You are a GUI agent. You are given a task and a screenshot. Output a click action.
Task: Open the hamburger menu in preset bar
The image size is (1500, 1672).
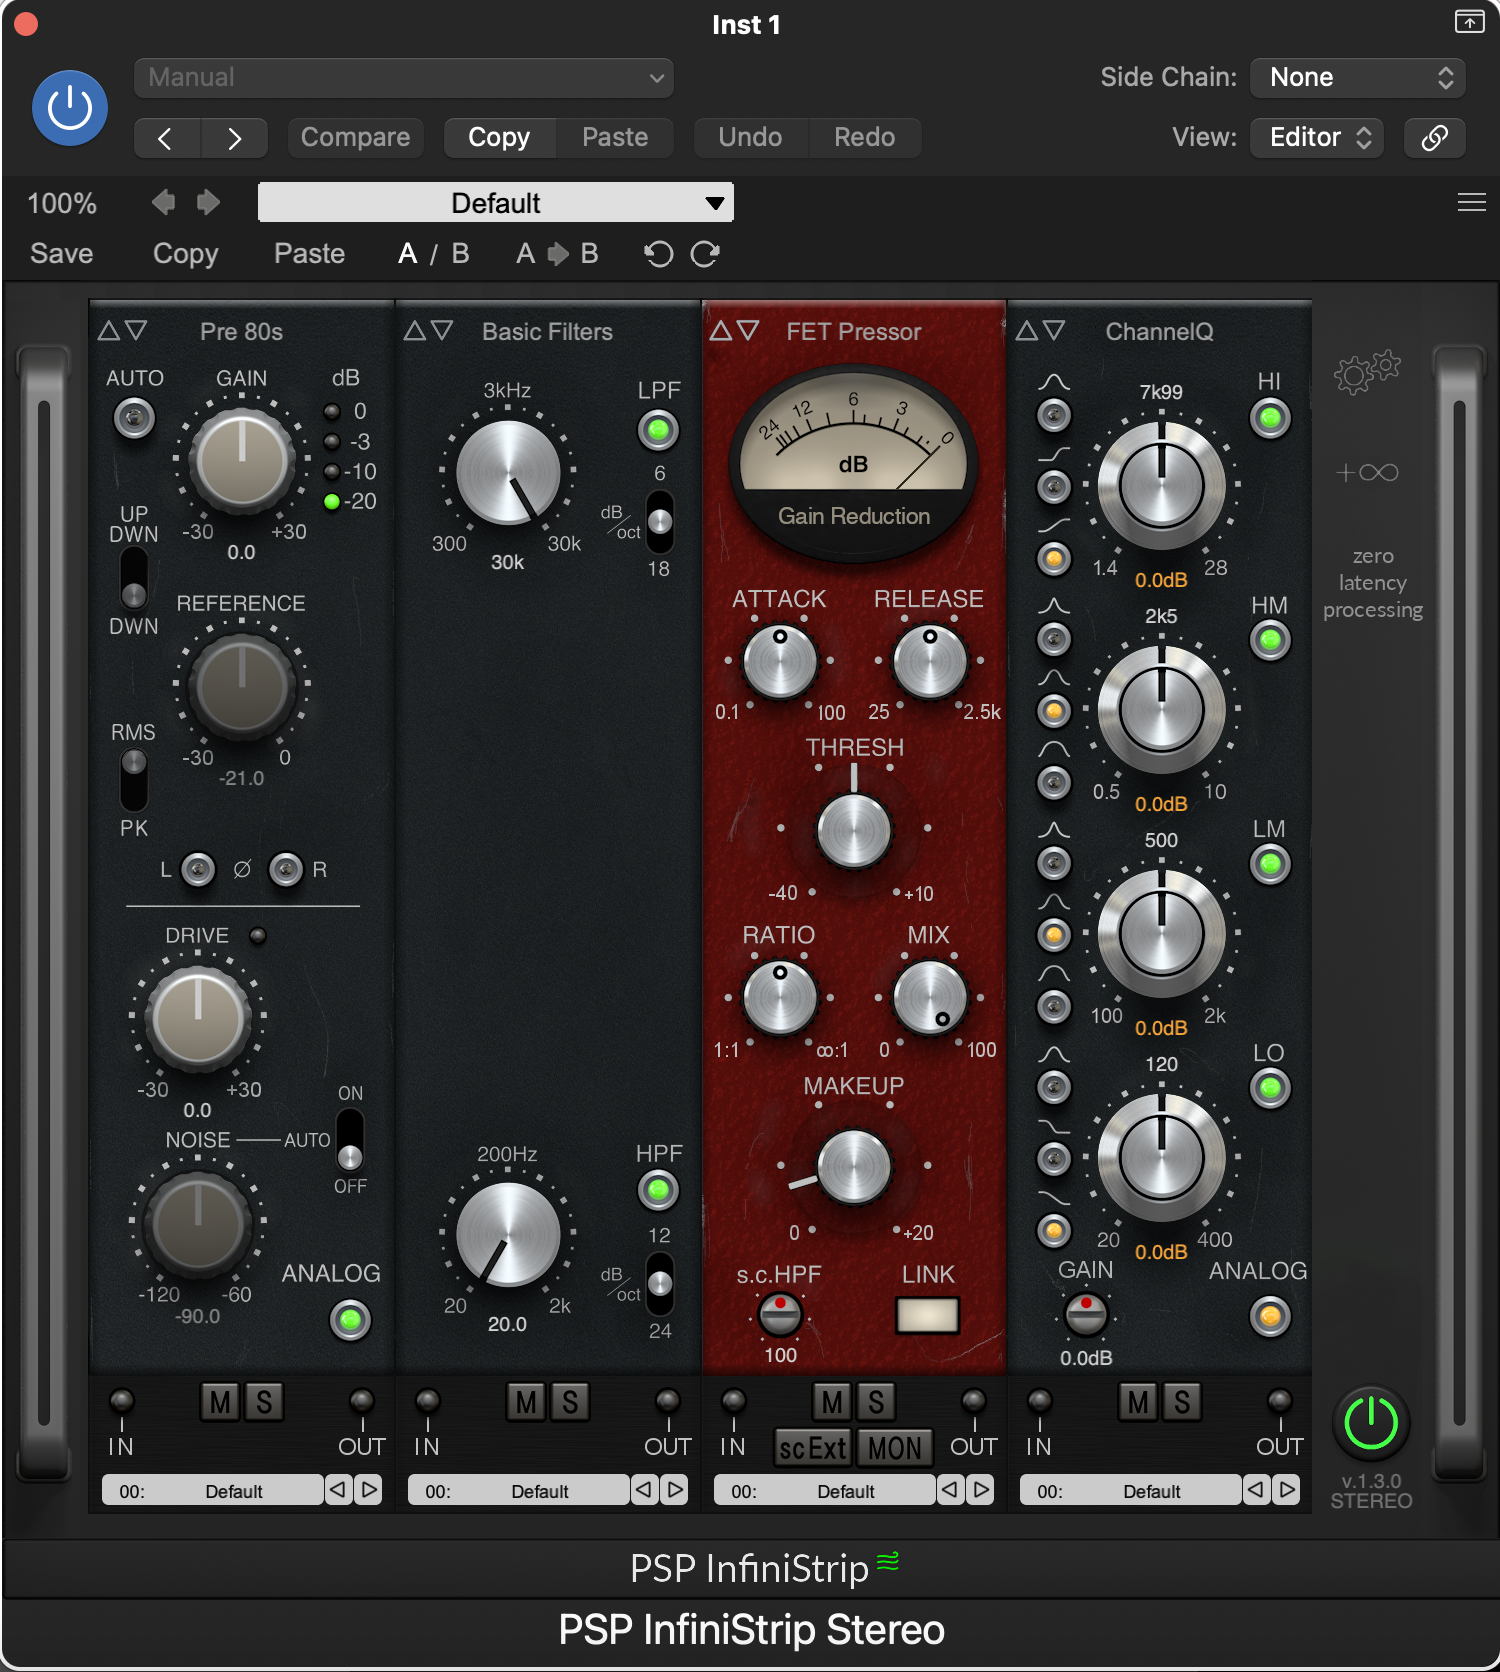coord(1471,203)
